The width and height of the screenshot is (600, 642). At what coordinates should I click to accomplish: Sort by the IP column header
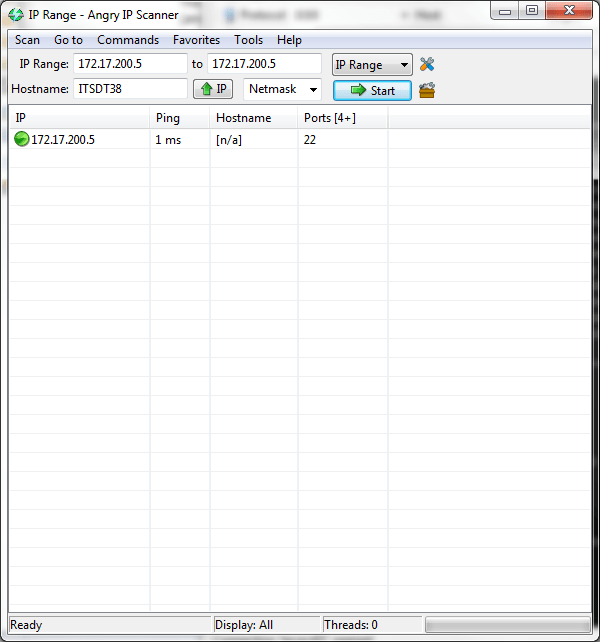pyautogui.click(x=79, y=118)
